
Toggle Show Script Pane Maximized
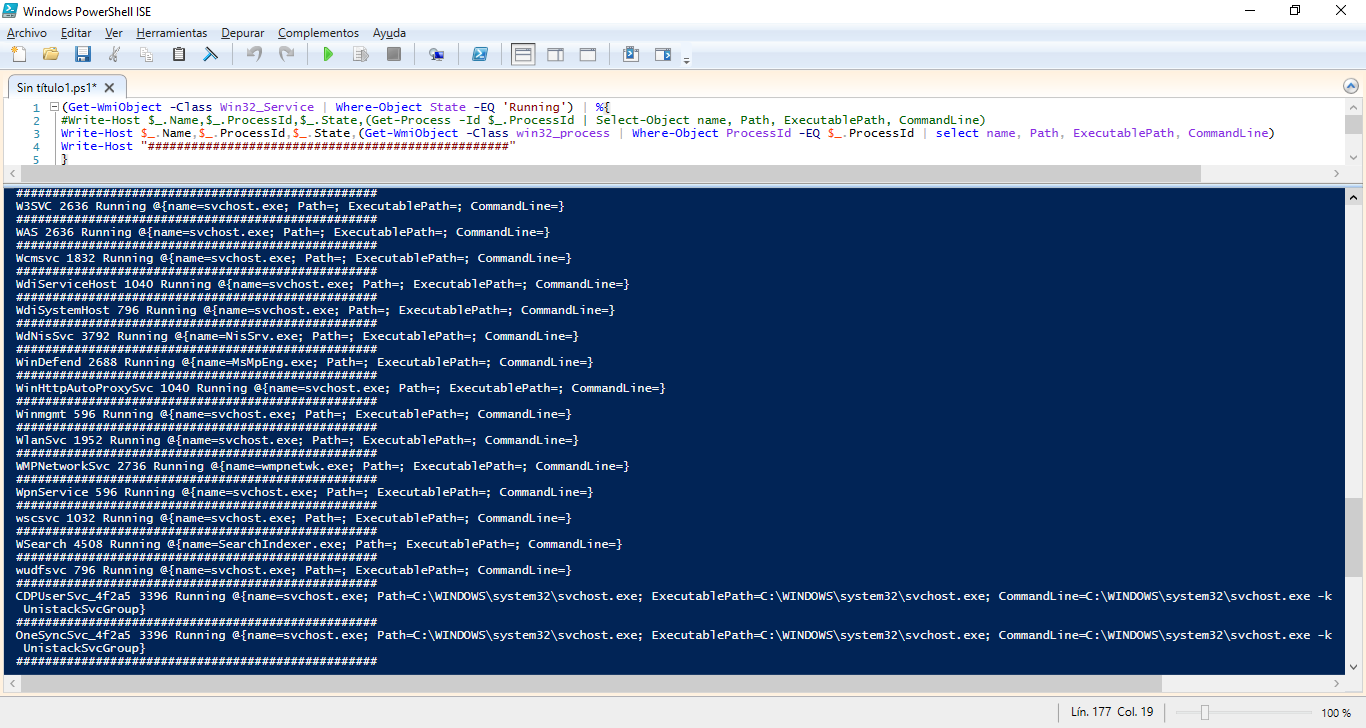pyautogui.click(x=588, y=54)
